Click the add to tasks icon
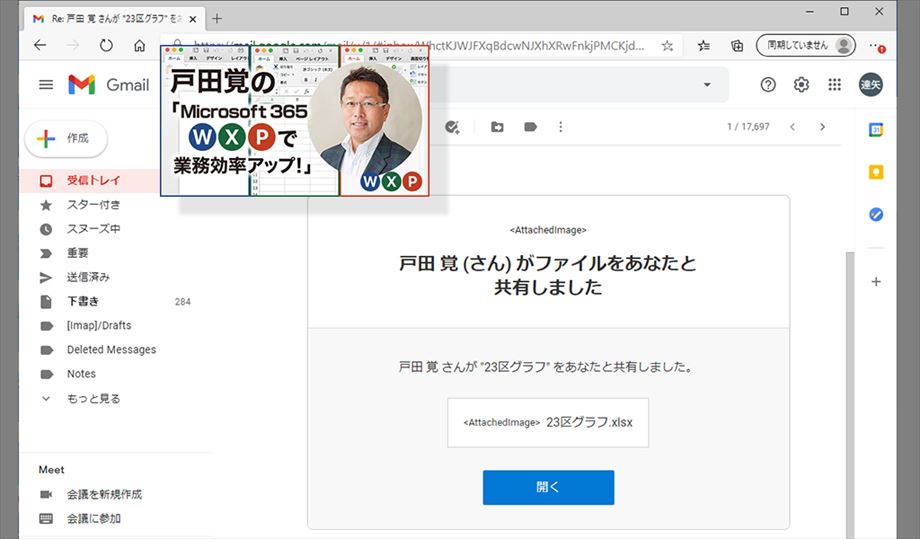 (452, 127)
